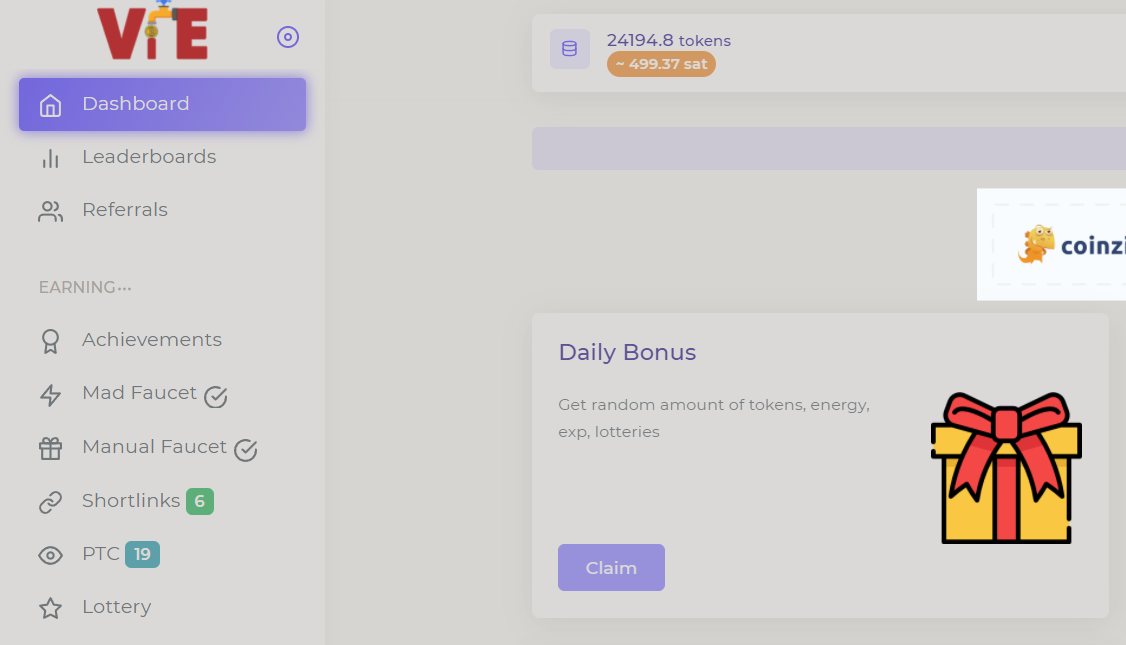Click the Shortlinks chain icon
Viewport: 1126px width, 645px height.
(50, 502)
